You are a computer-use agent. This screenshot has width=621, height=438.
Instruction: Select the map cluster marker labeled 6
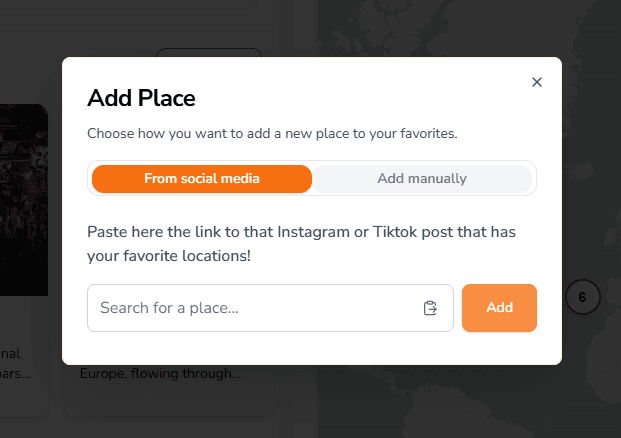pyautogui.click(x=582, y=296)
